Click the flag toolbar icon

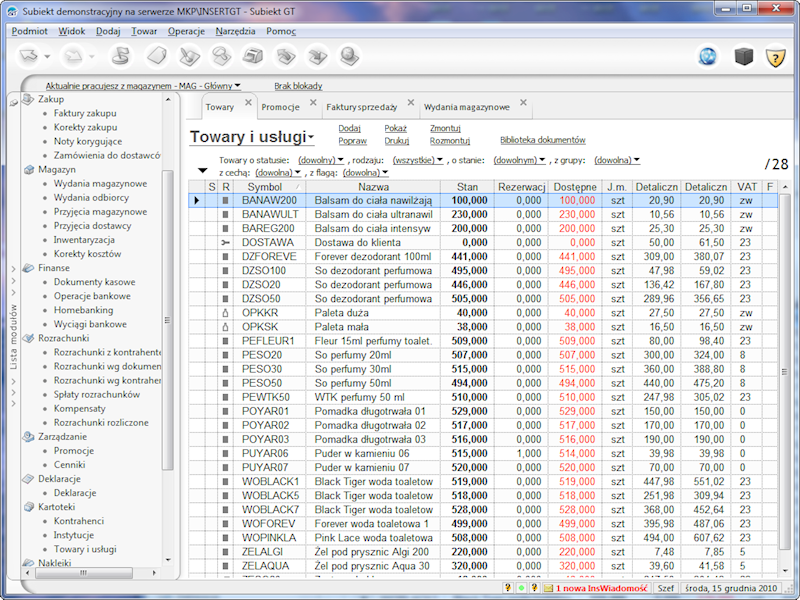(x=121, y=56)
